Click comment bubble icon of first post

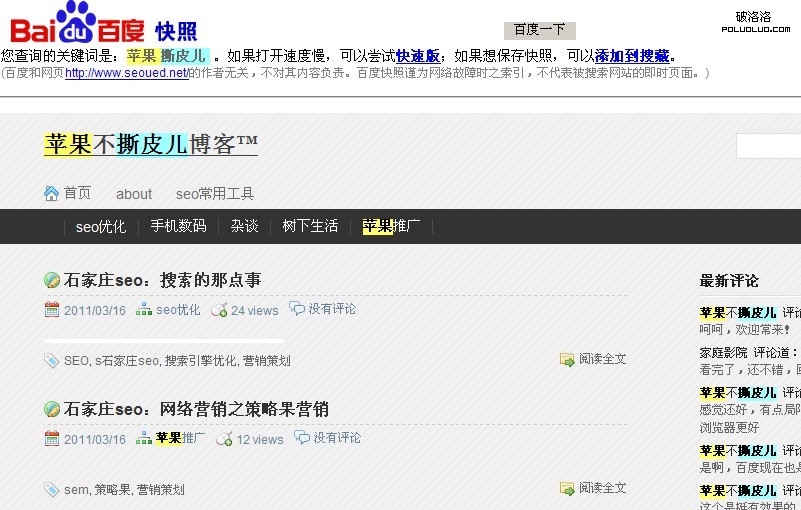297,308
